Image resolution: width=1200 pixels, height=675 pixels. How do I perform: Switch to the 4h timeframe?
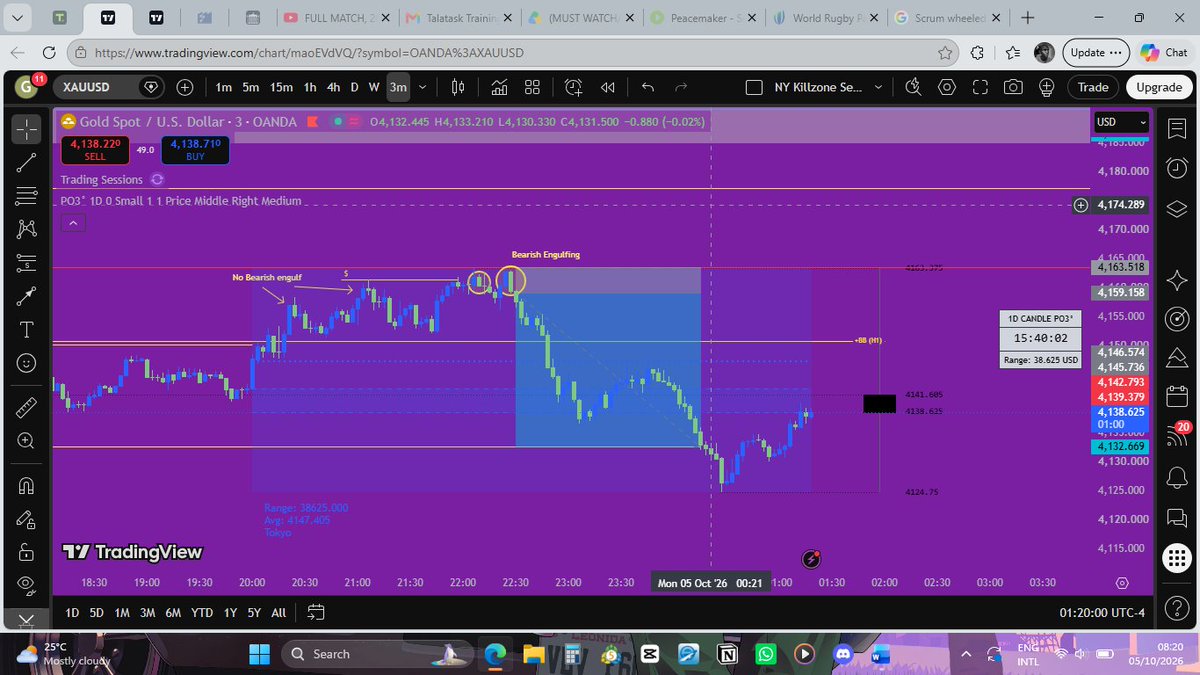pos(333,87)
